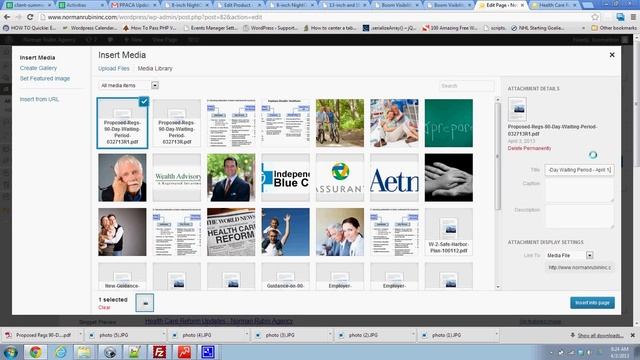Reload the page with the refresh icon
The height and width of the screenshot is (360, 640).
click(30, 17)
